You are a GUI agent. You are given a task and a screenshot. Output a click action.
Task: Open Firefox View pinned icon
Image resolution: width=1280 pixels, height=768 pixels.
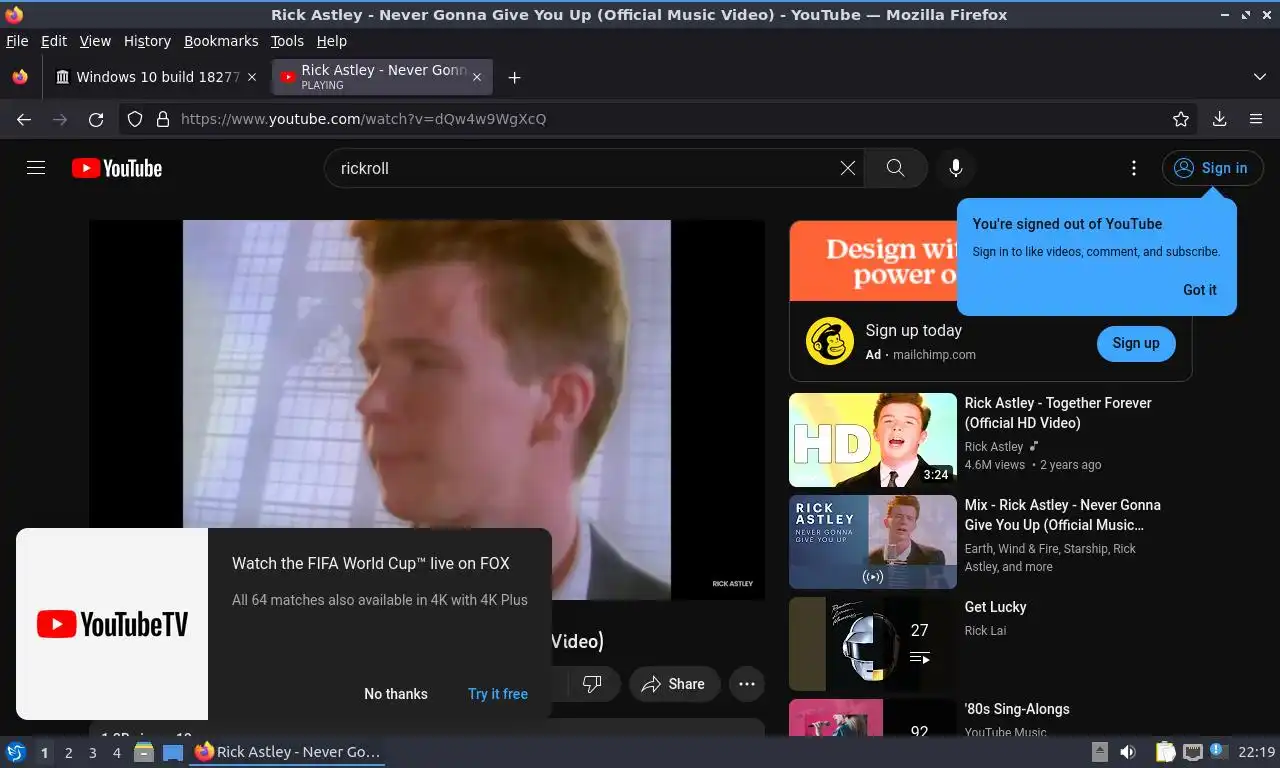[x=20, y=77]
